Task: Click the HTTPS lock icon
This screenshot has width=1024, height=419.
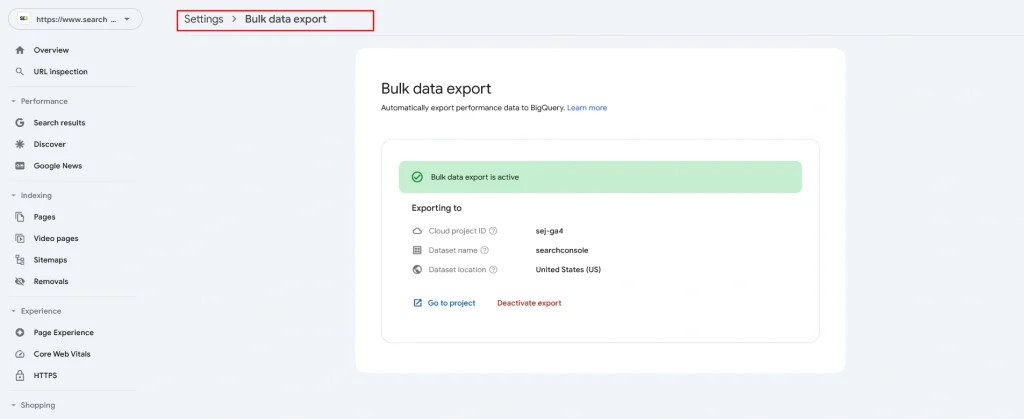Action: 20,375
